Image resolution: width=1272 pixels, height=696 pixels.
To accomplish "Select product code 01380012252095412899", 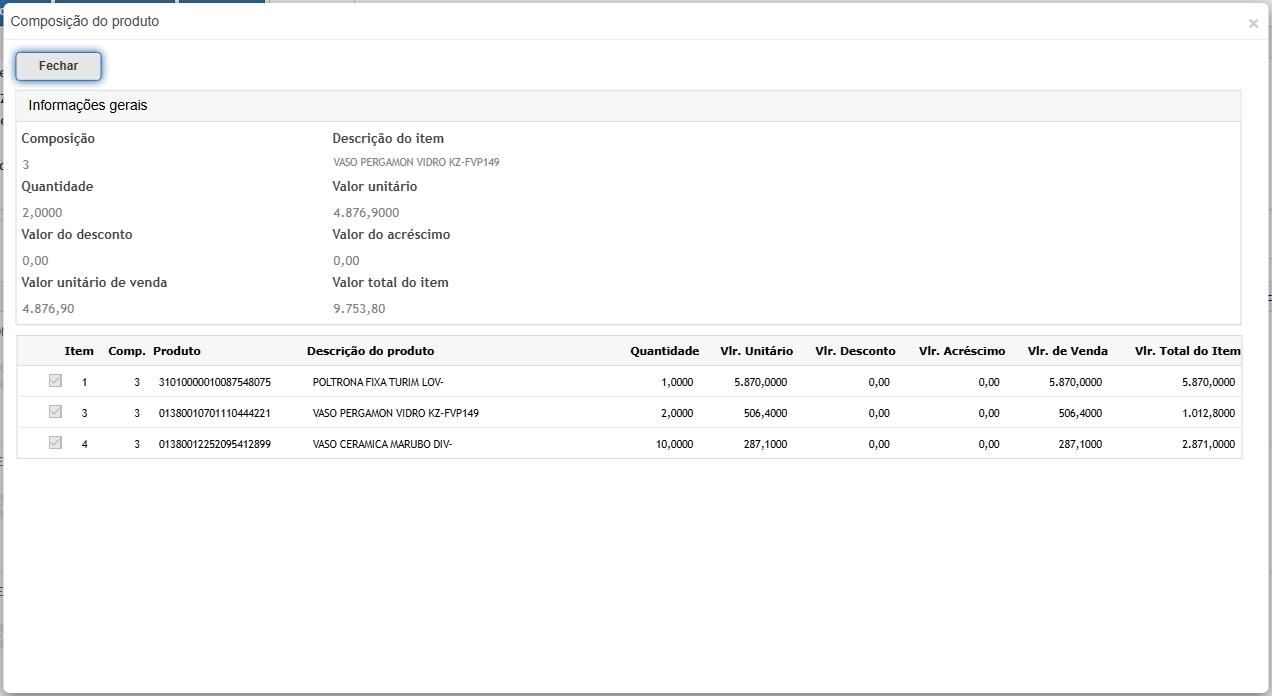I will [x=215, y=444].
